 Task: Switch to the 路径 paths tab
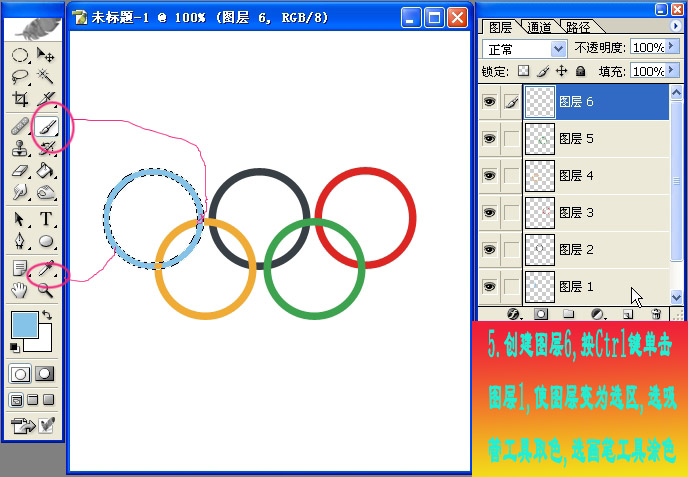577,27
